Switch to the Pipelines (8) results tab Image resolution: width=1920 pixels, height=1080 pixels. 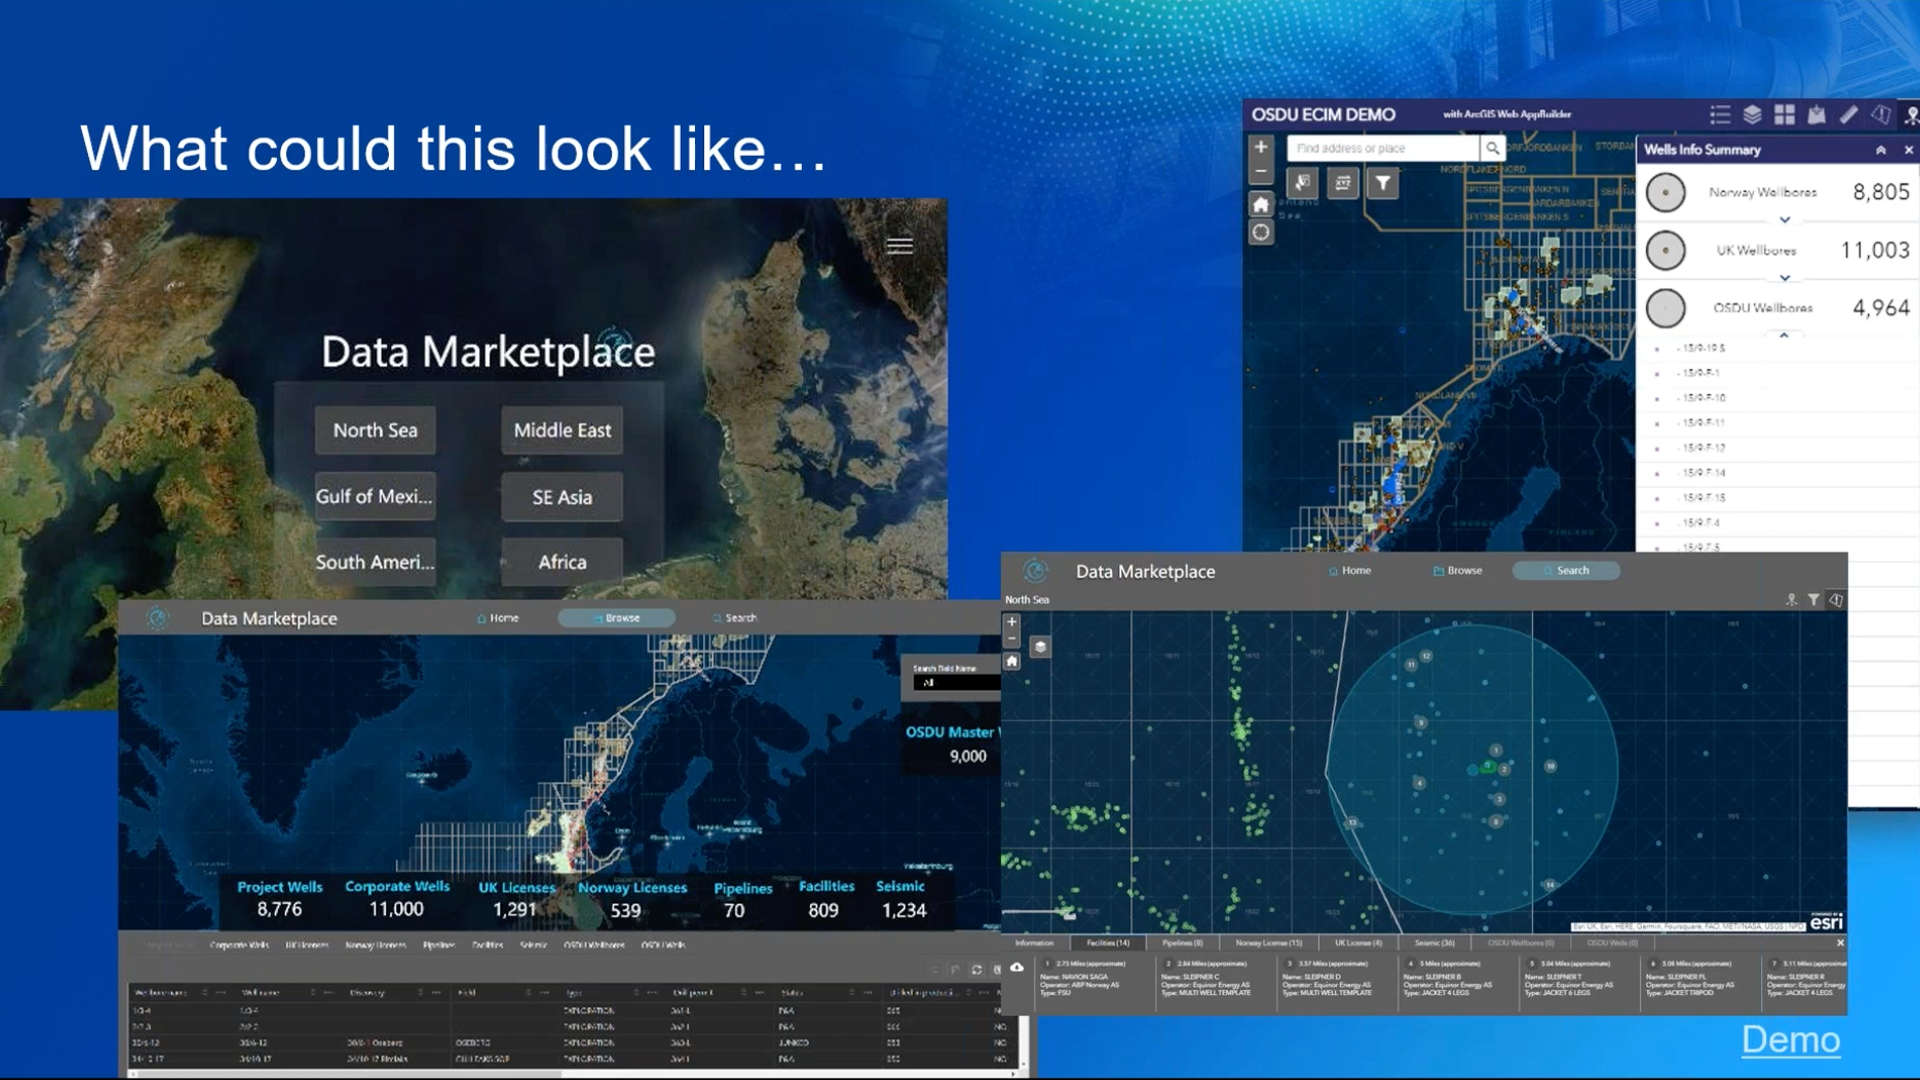pos(1183,943)
